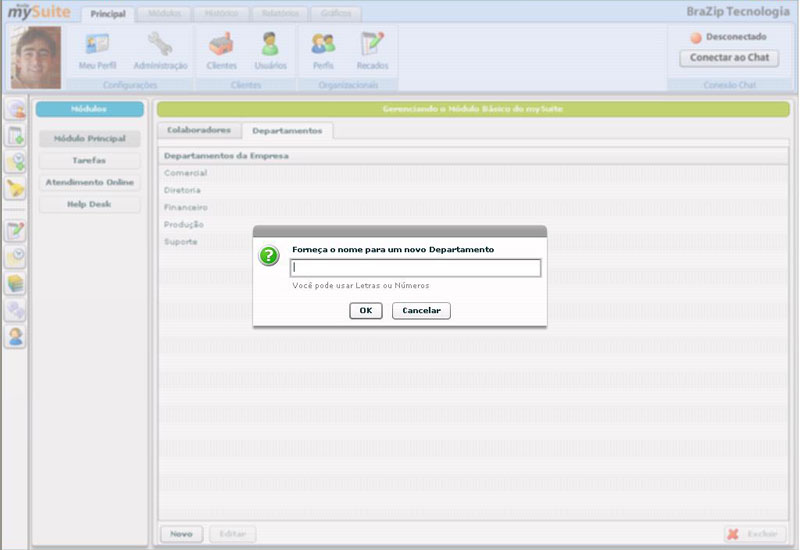The width and height of the screenshot is (800, 550).
Task: Click the stacked books sidebar icon
Action: tap(16, 283)
